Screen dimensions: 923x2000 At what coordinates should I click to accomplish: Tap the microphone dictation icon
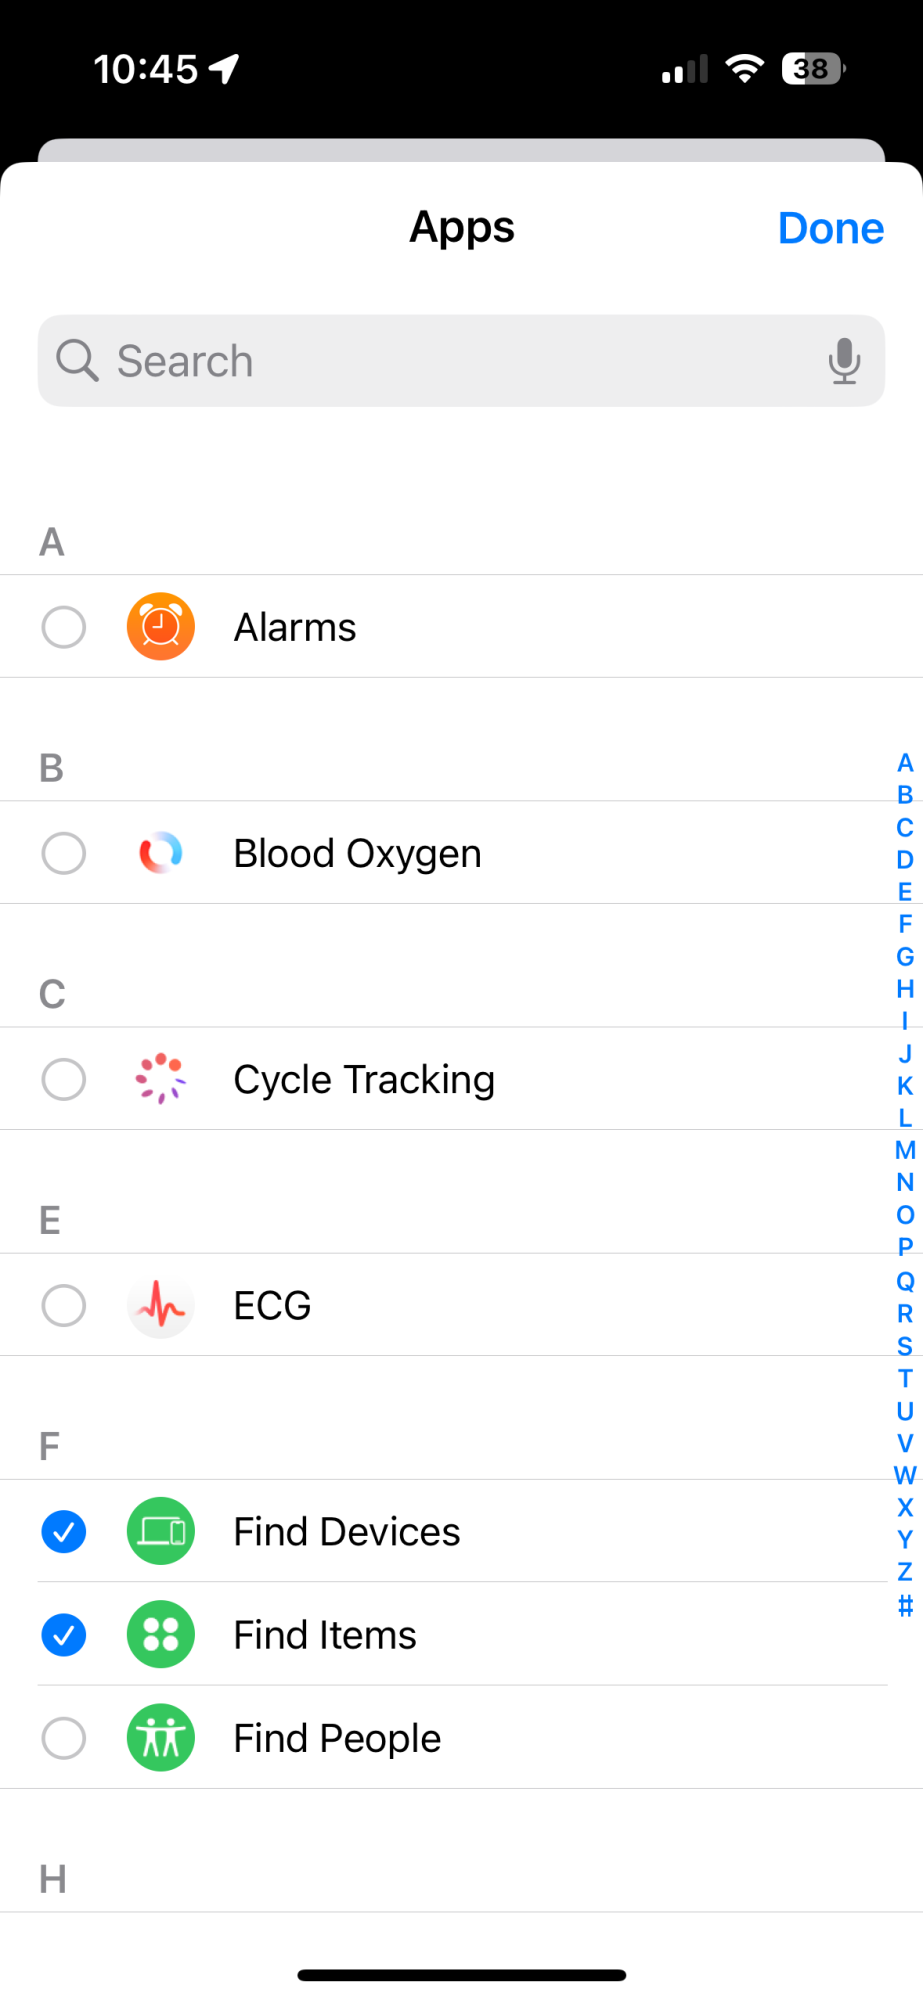click(844, 361)
